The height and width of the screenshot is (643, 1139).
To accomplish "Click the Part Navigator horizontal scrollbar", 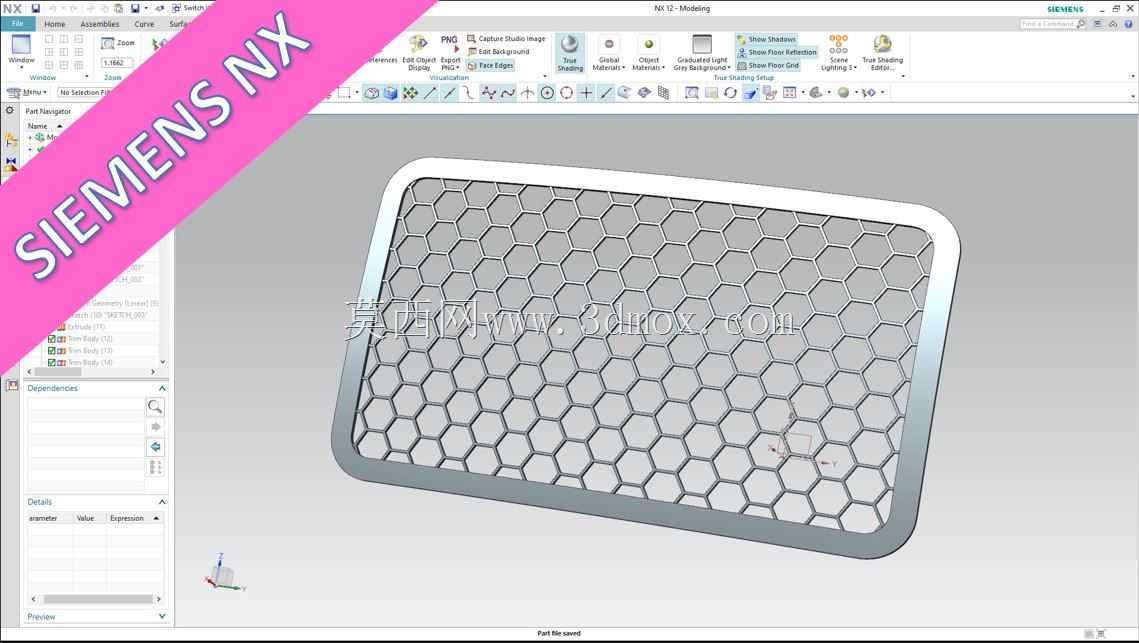I will pos(59,371).
